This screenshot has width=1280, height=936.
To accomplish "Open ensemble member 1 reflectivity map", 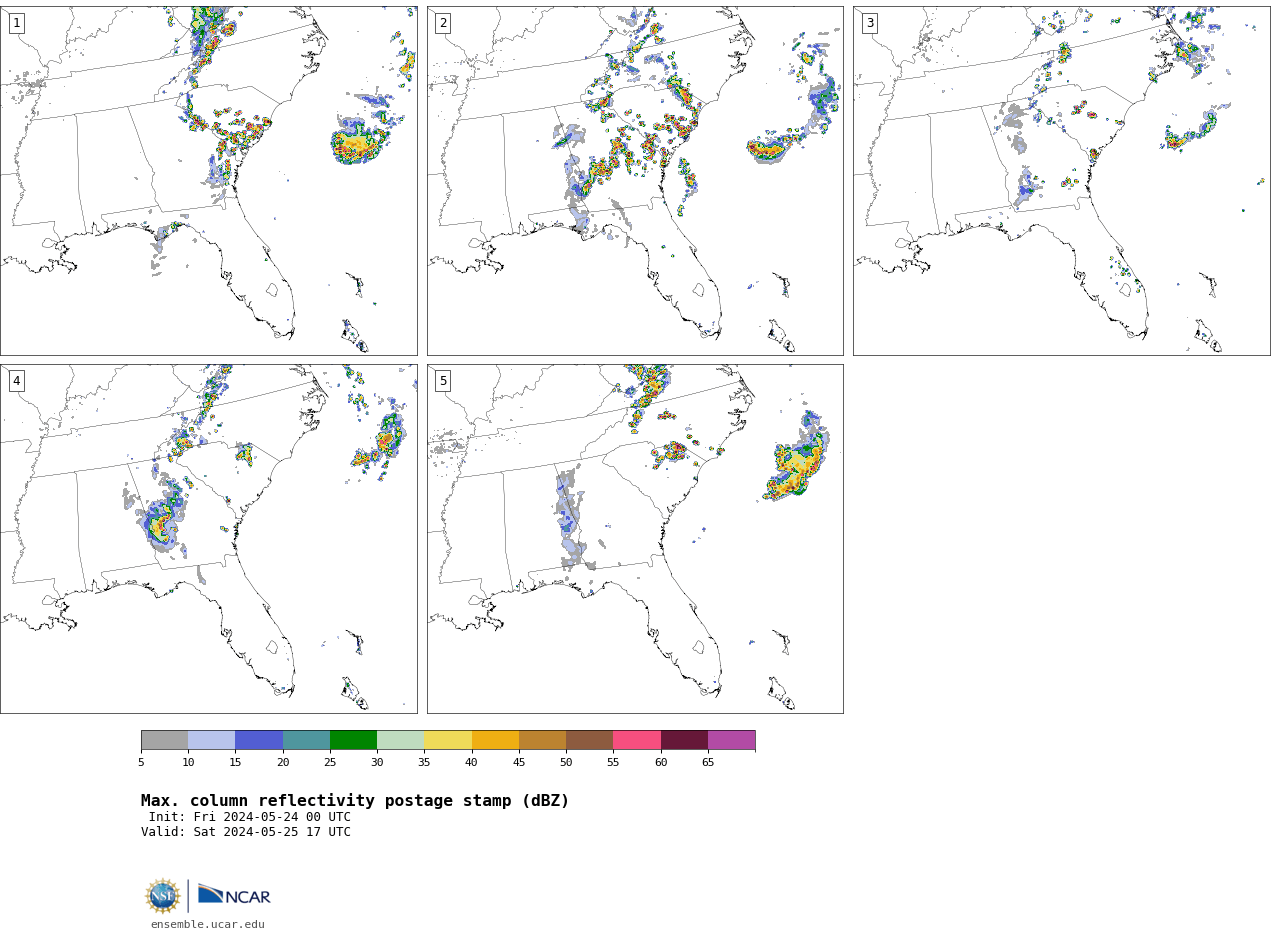I will click(208, 181).
